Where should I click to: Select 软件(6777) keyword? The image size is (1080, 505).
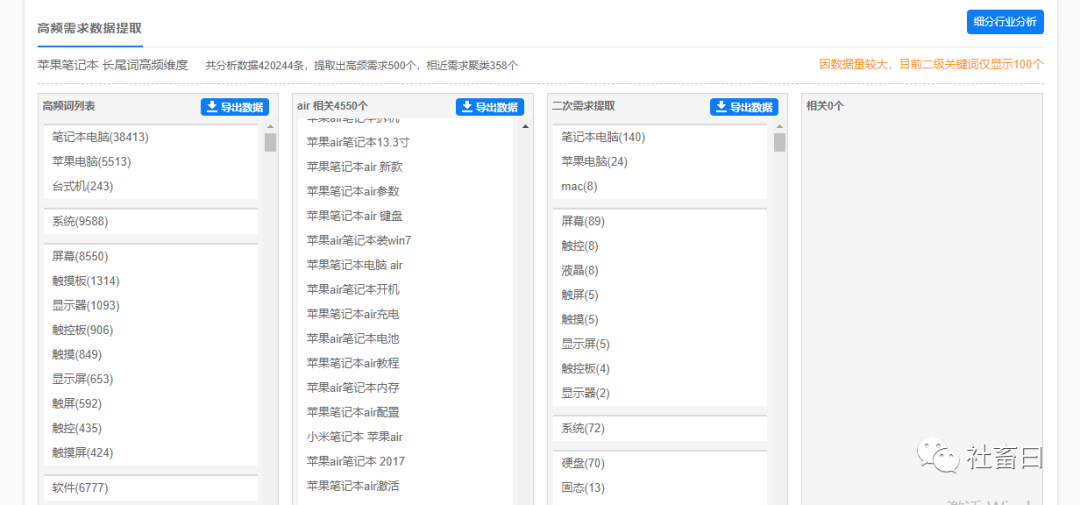[x=80, y=488]
